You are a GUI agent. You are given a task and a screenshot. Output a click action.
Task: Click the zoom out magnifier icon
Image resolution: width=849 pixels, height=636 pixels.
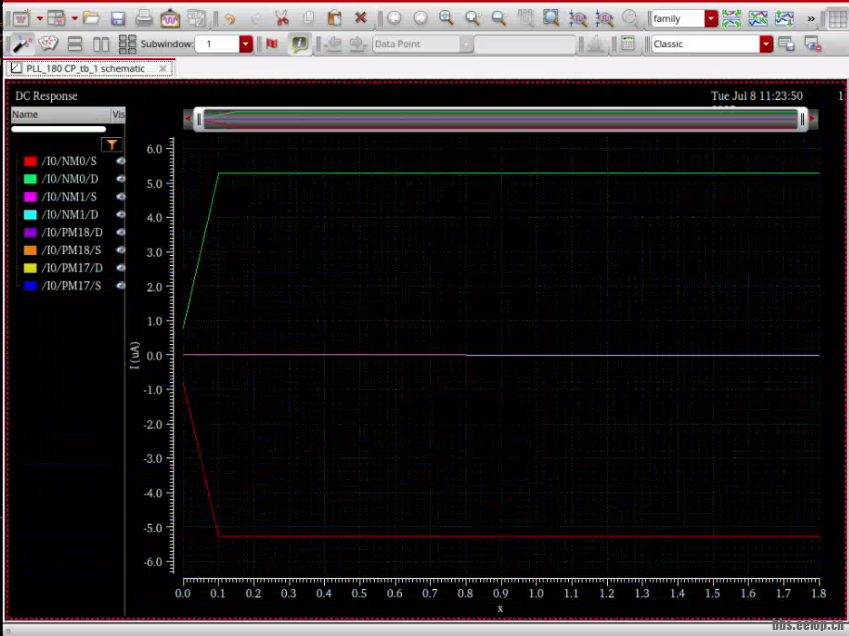499,18
